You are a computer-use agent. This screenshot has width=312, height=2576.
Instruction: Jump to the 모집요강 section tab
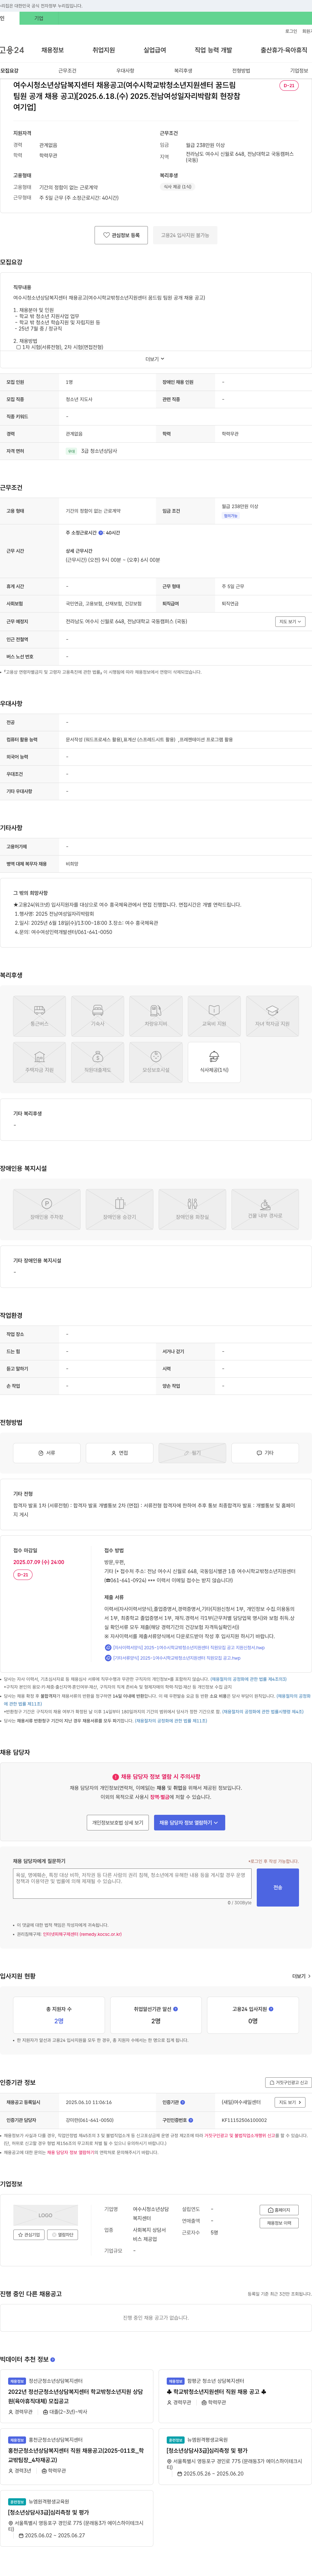(9, 71)
